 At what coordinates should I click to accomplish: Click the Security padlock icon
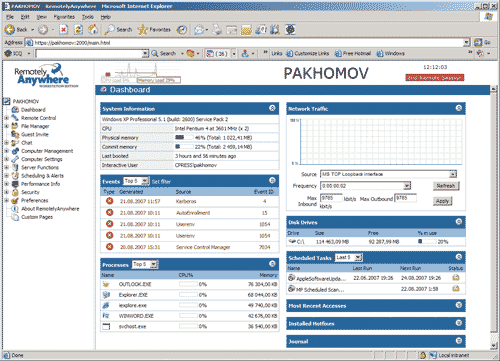pos(15,192)
